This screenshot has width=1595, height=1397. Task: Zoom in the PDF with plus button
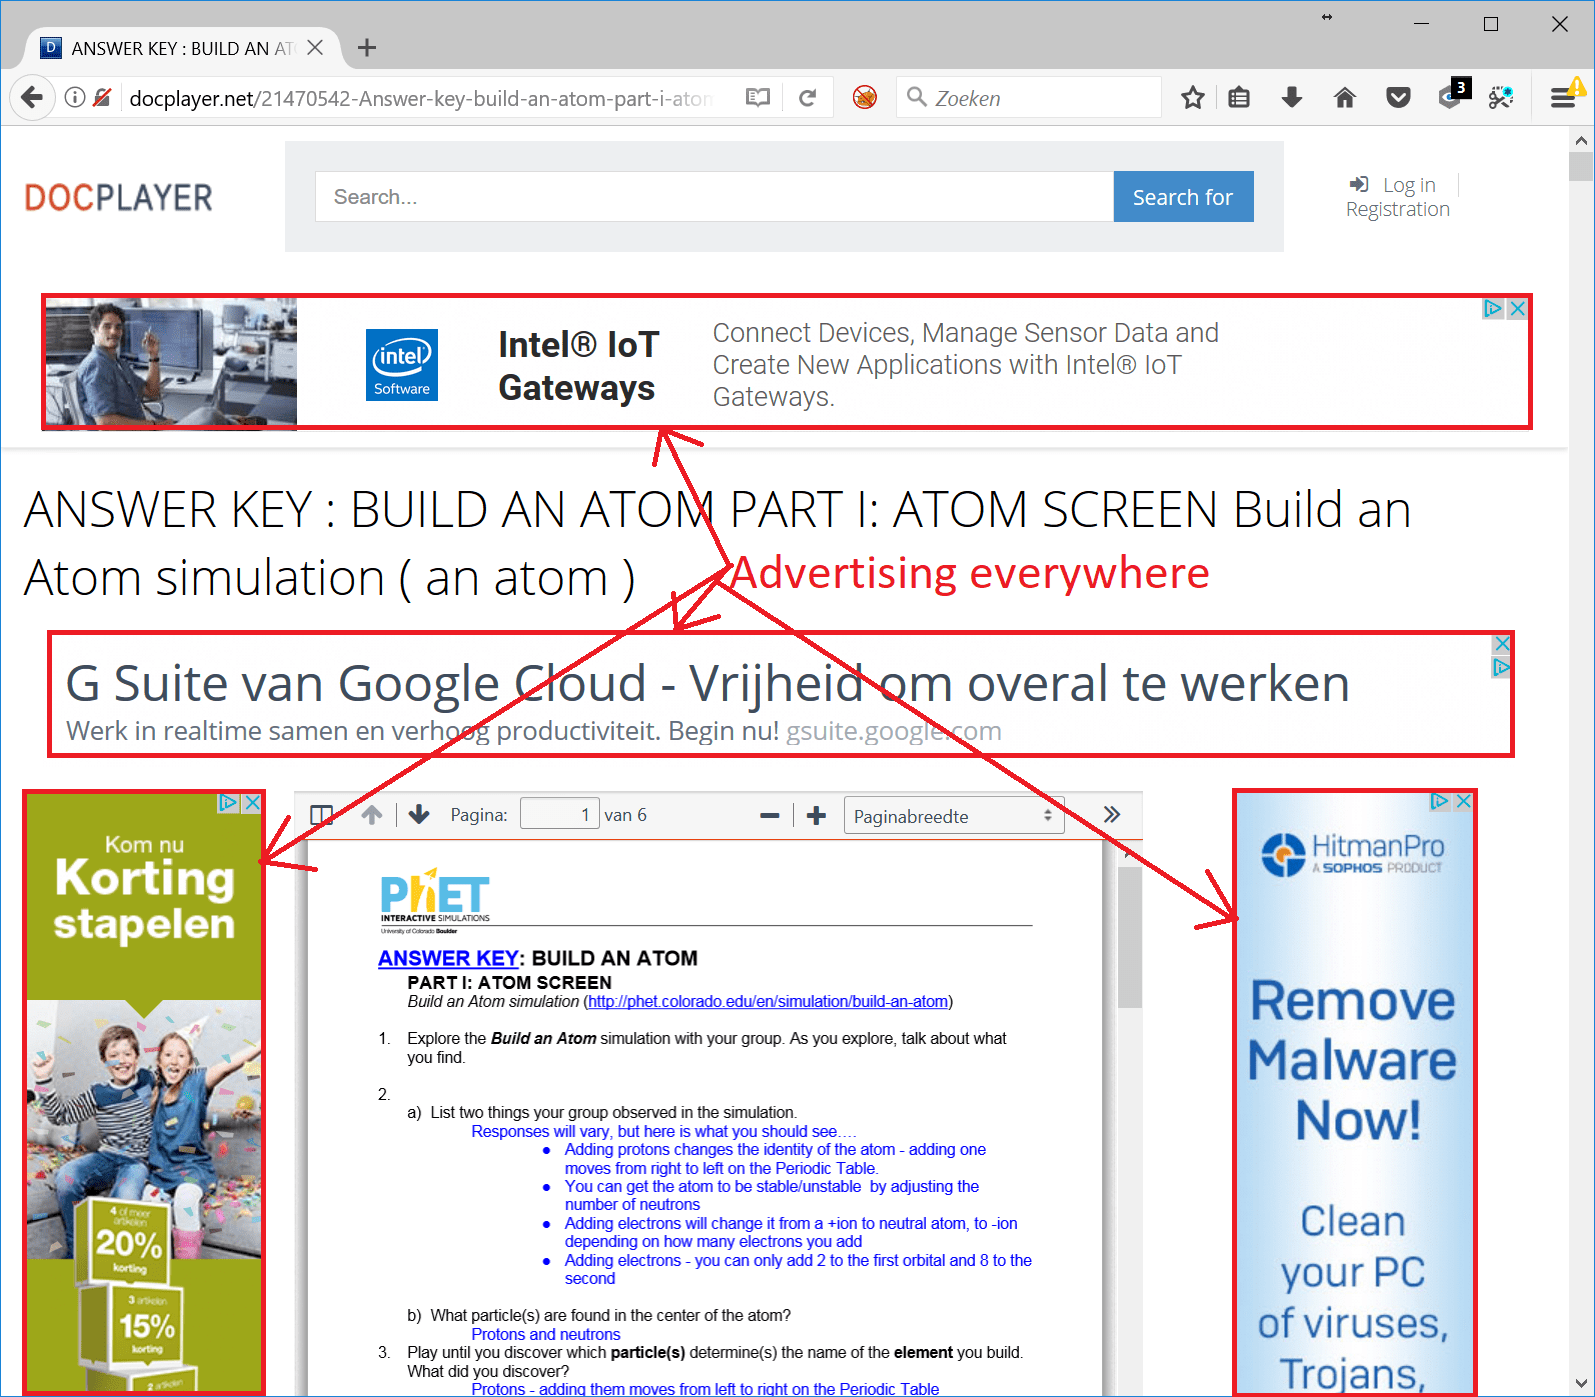[816, 816]
